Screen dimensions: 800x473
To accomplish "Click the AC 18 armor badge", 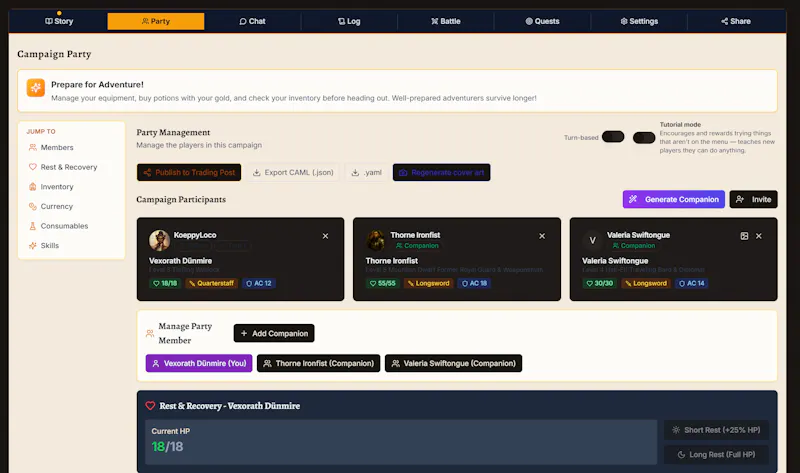I will click(x=474, y=283).
